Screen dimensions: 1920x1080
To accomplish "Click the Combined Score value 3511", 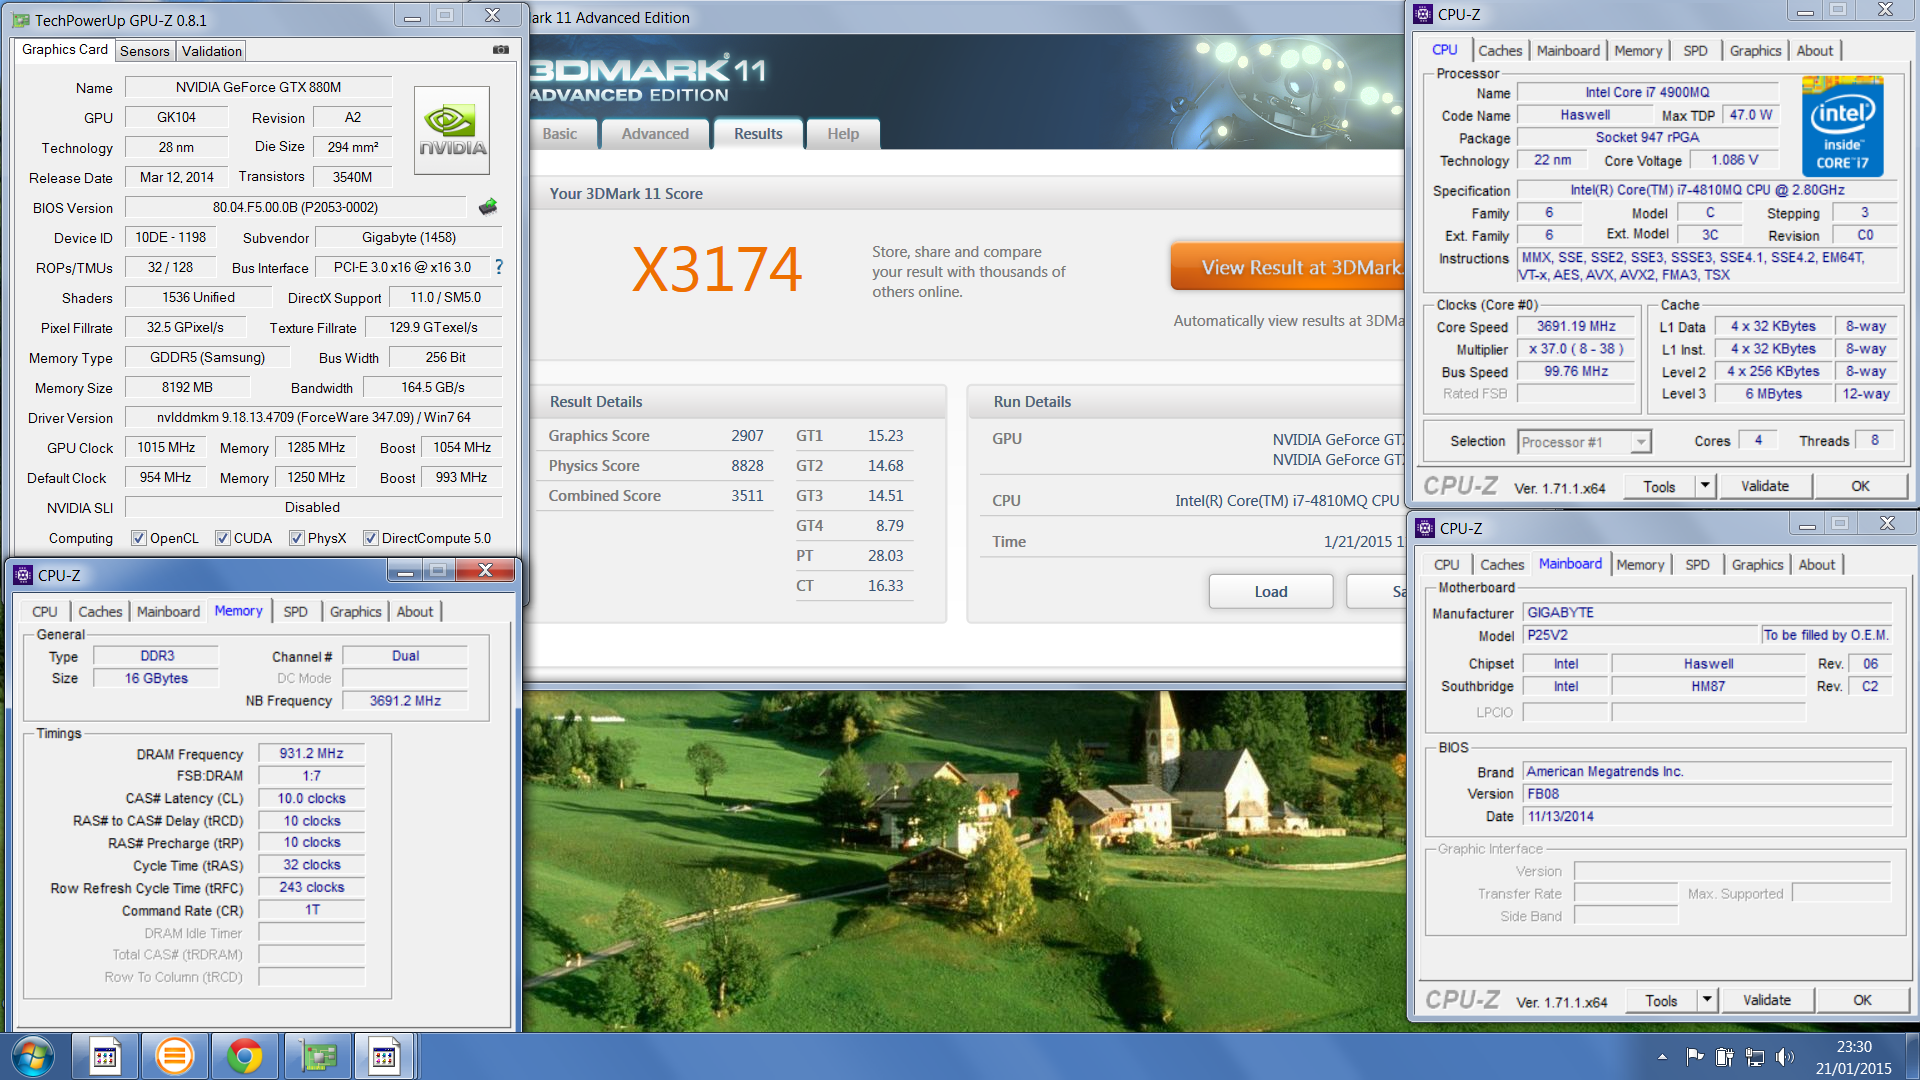I will 747,496.
